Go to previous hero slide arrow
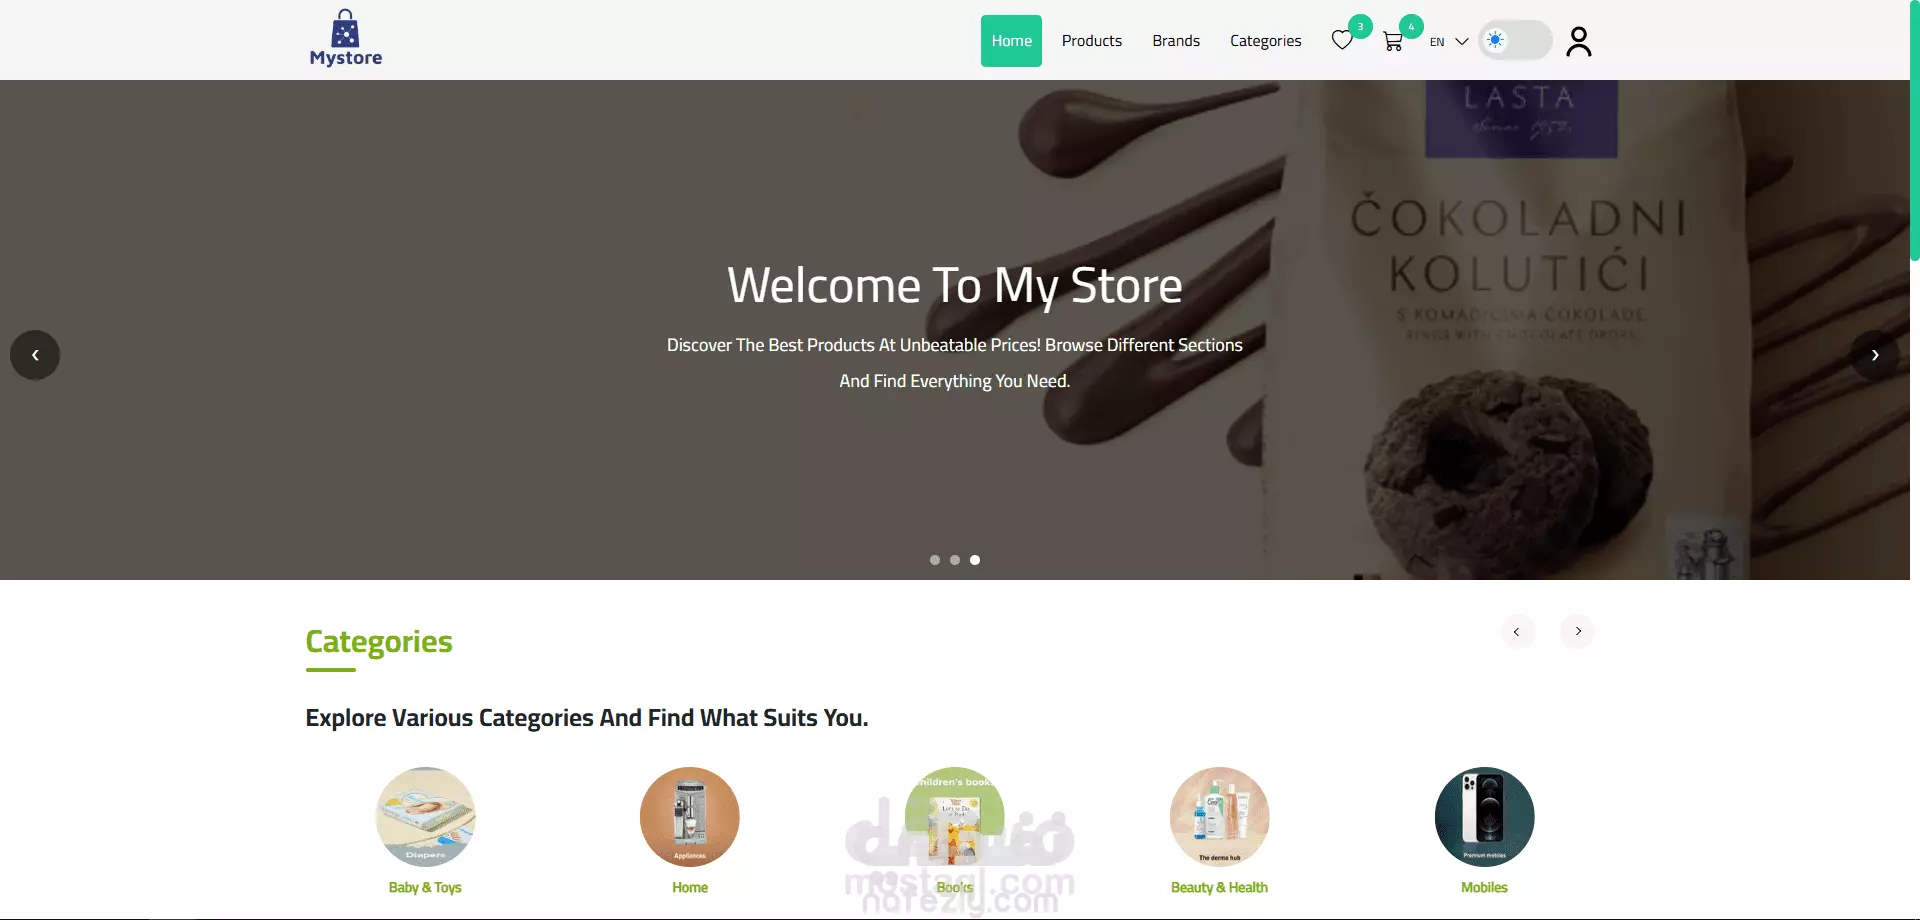This screenshot has width=1920, height=920. click(35, 355)
